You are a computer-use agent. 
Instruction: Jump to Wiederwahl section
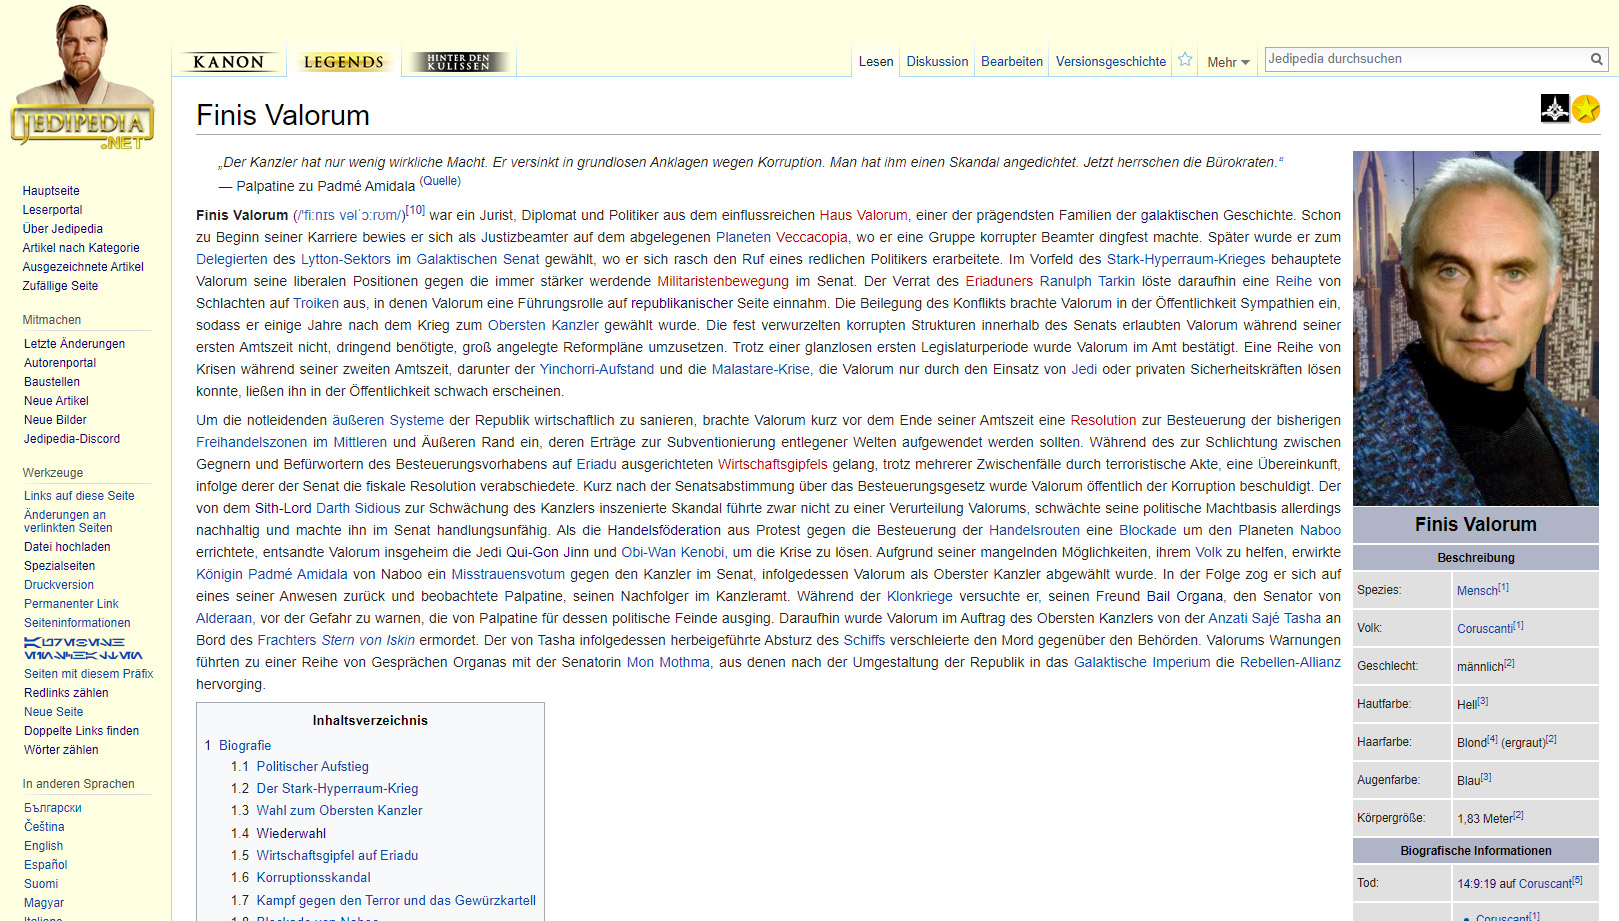[x=291, y=834]
